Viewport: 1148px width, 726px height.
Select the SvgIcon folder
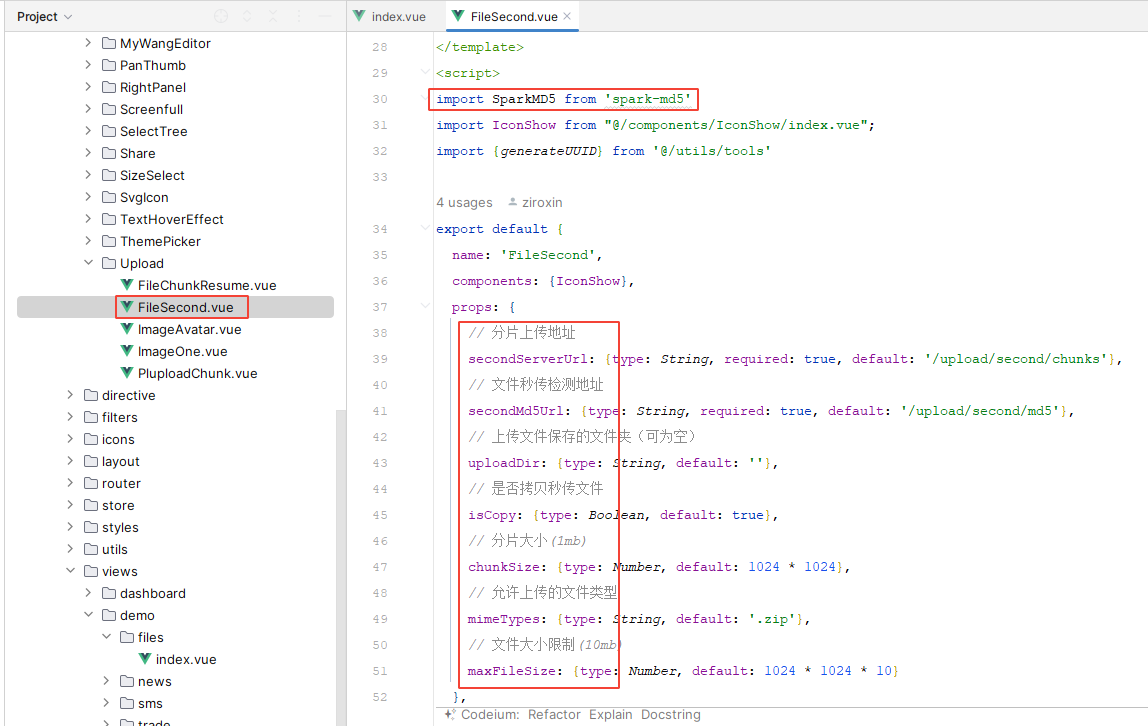144,198
